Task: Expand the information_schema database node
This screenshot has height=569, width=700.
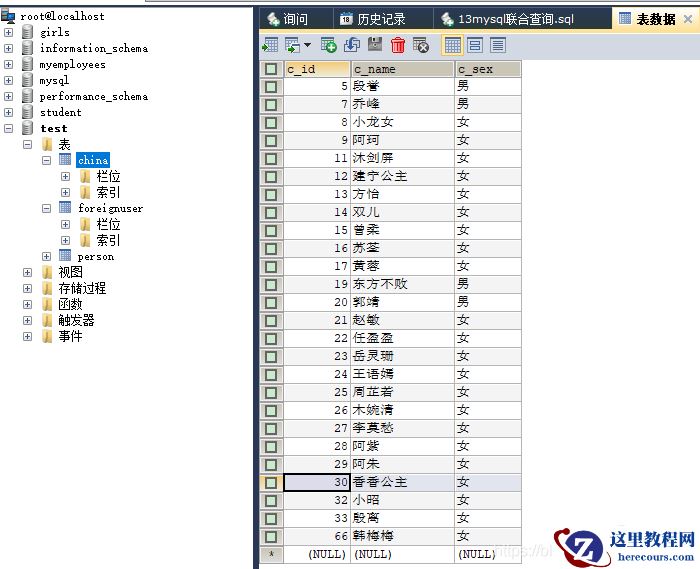Action: [x=8, y=48]
